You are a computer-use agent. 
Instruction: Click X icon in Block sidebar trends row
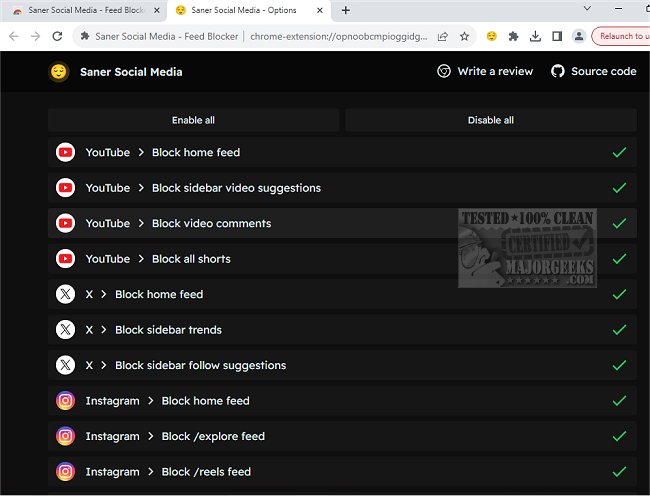(x=65, y=330)
